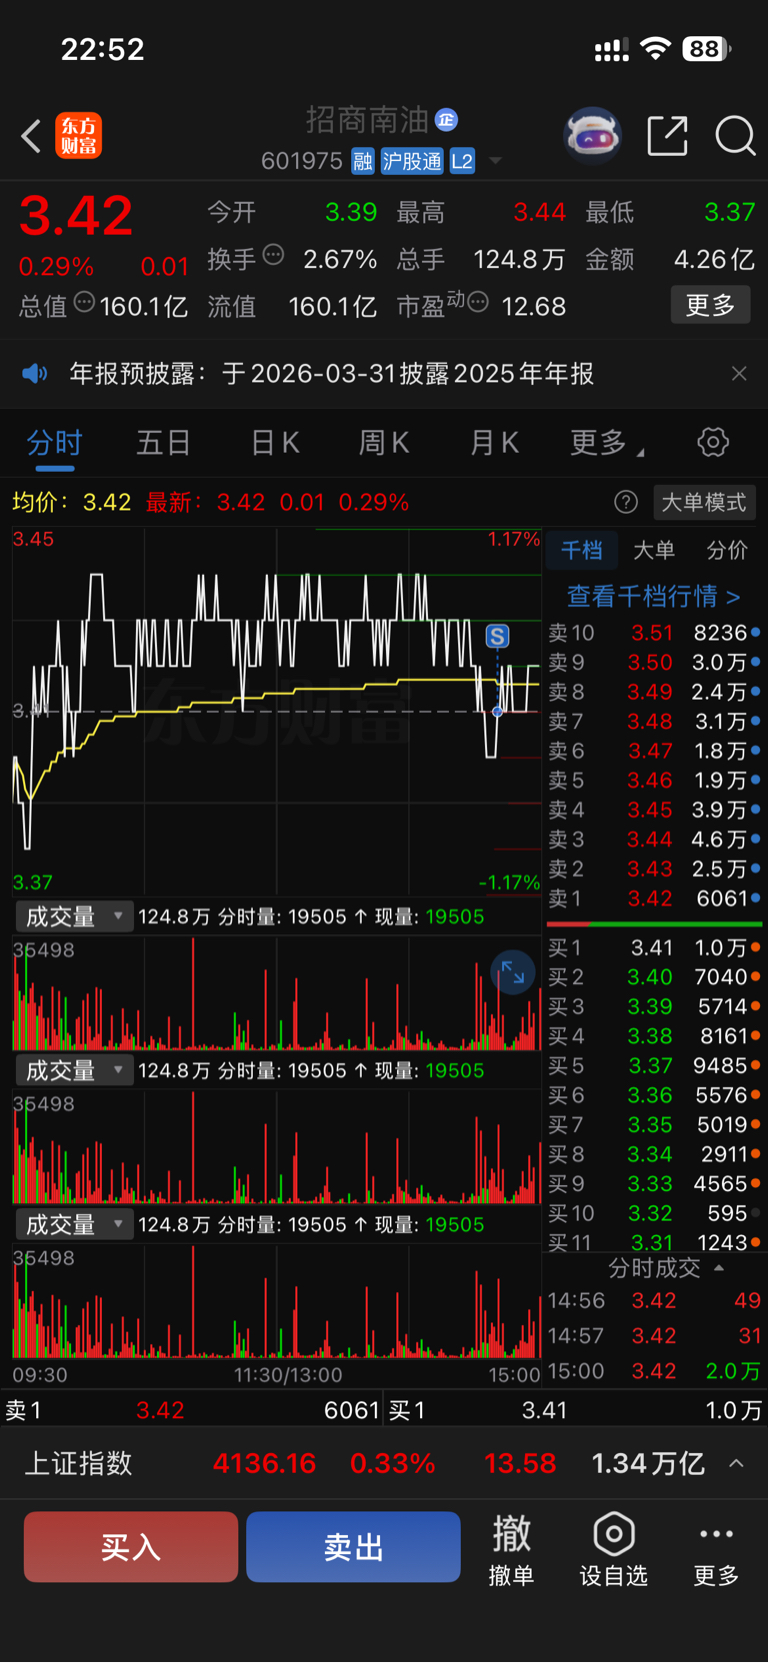
Task: Tap the 22:52 clock in status bar
Action: click(103, 49)
